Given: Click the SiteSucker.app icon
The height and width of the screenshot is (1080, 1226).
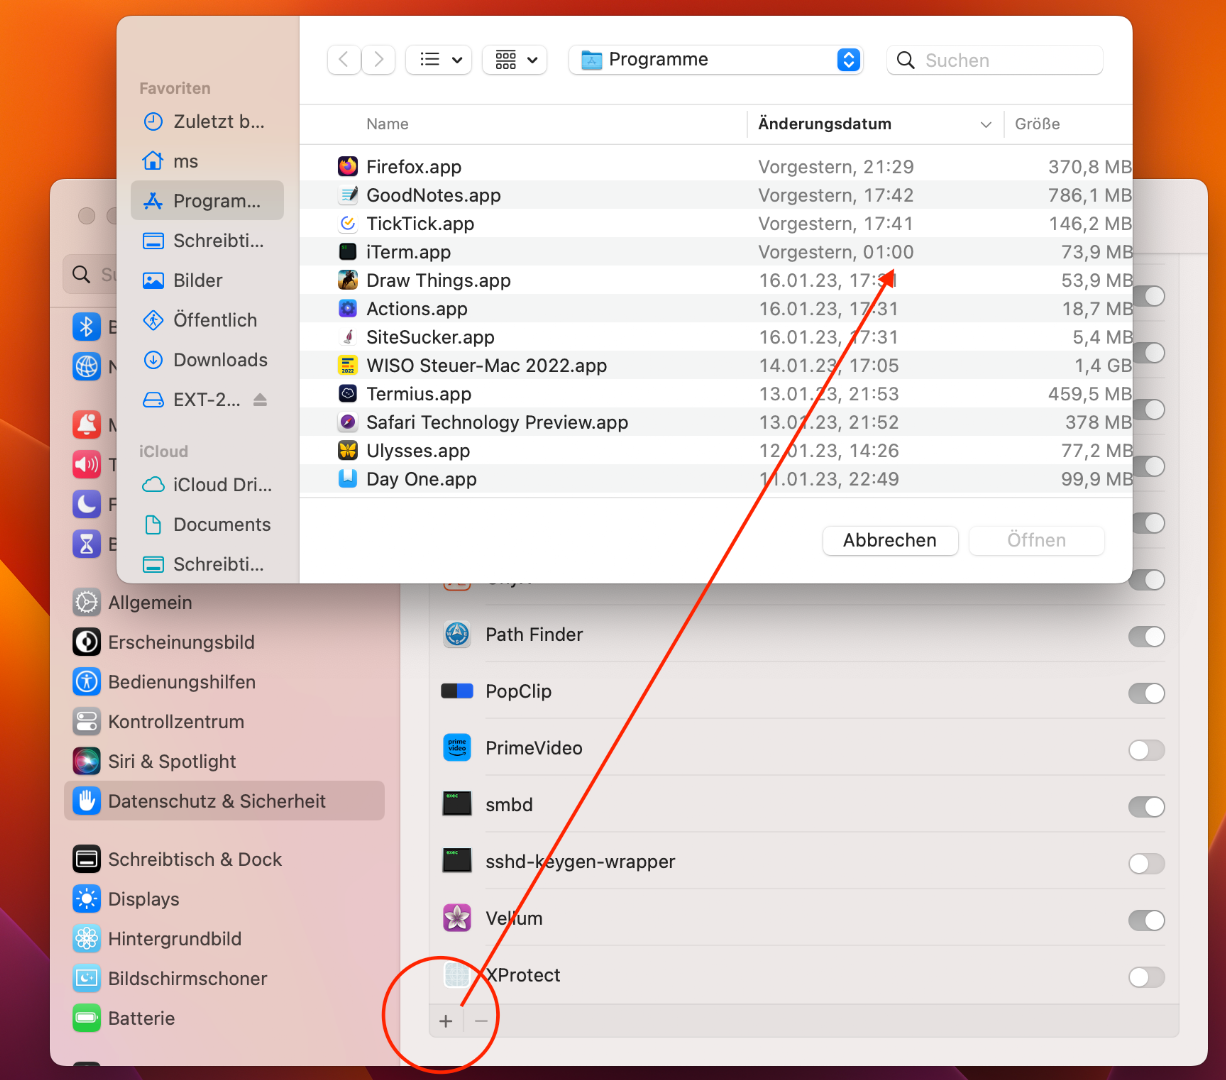Looking at the screenshot, I should tap(348, 337).
